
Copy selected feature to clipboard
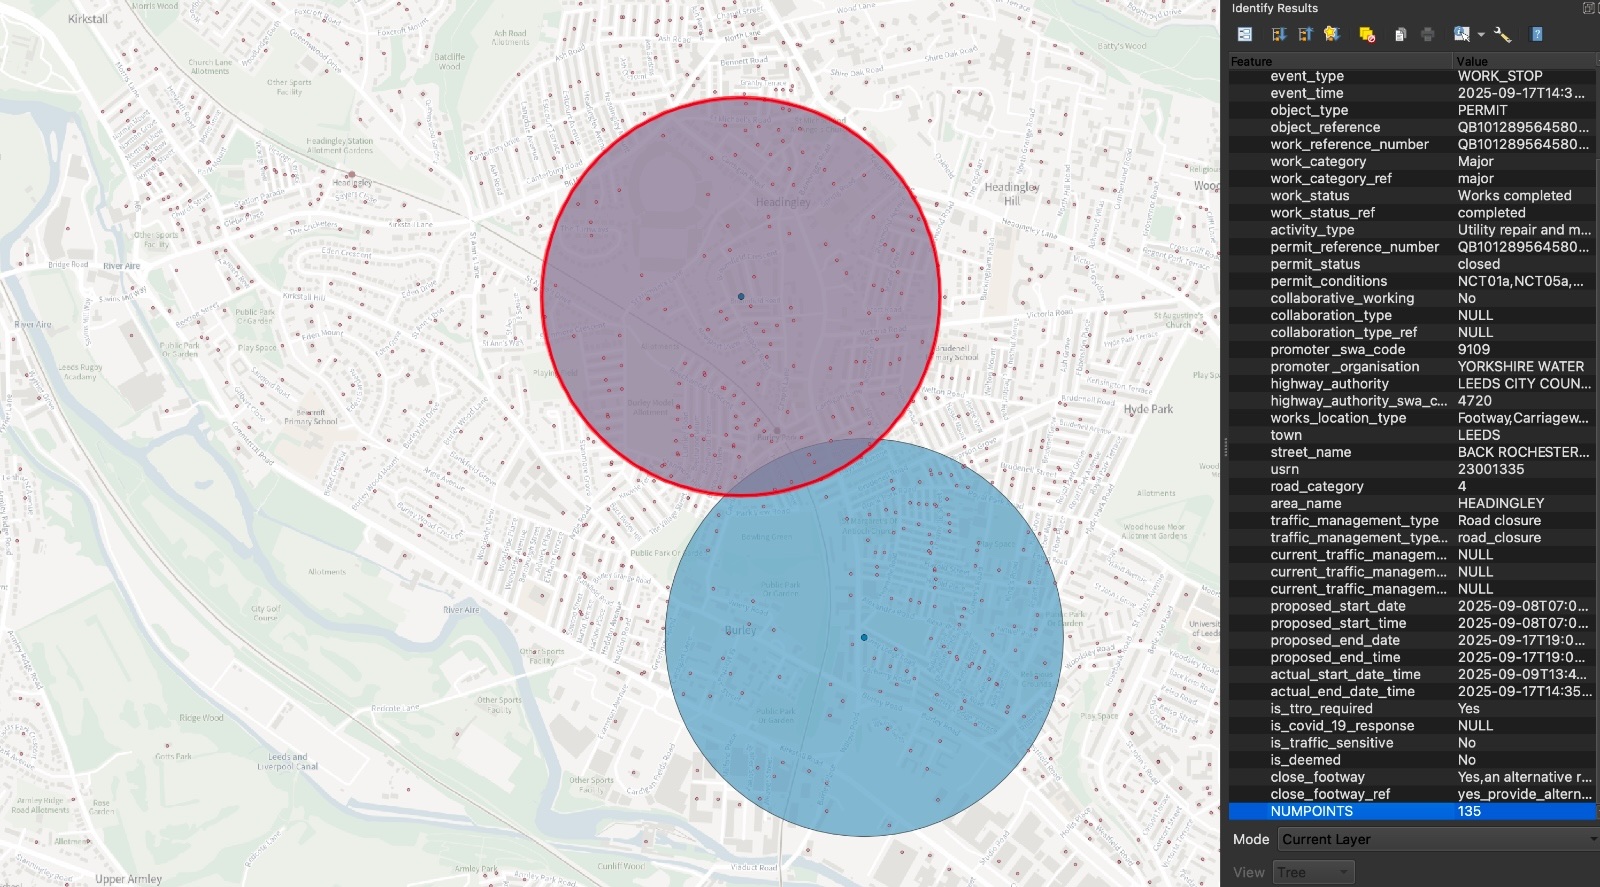point(1400,34)
